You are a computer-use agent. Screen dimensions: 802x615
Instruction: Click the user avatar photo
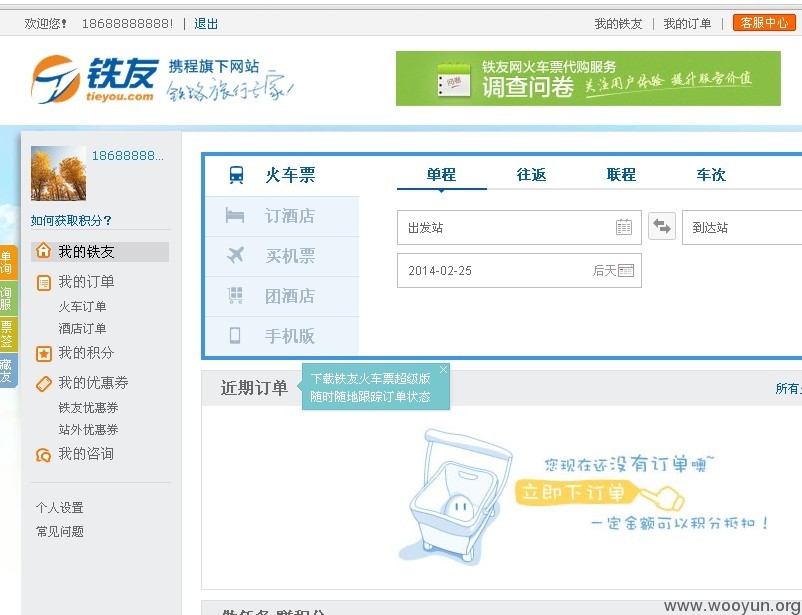tap(58, 173)
